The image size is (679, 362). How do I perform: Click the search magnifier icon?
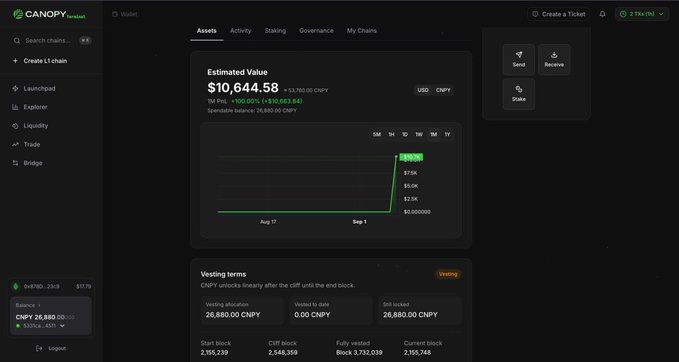tap(16, 41)
